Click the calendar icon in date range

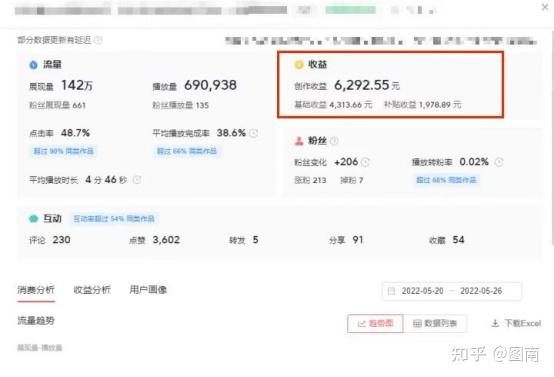391,291
